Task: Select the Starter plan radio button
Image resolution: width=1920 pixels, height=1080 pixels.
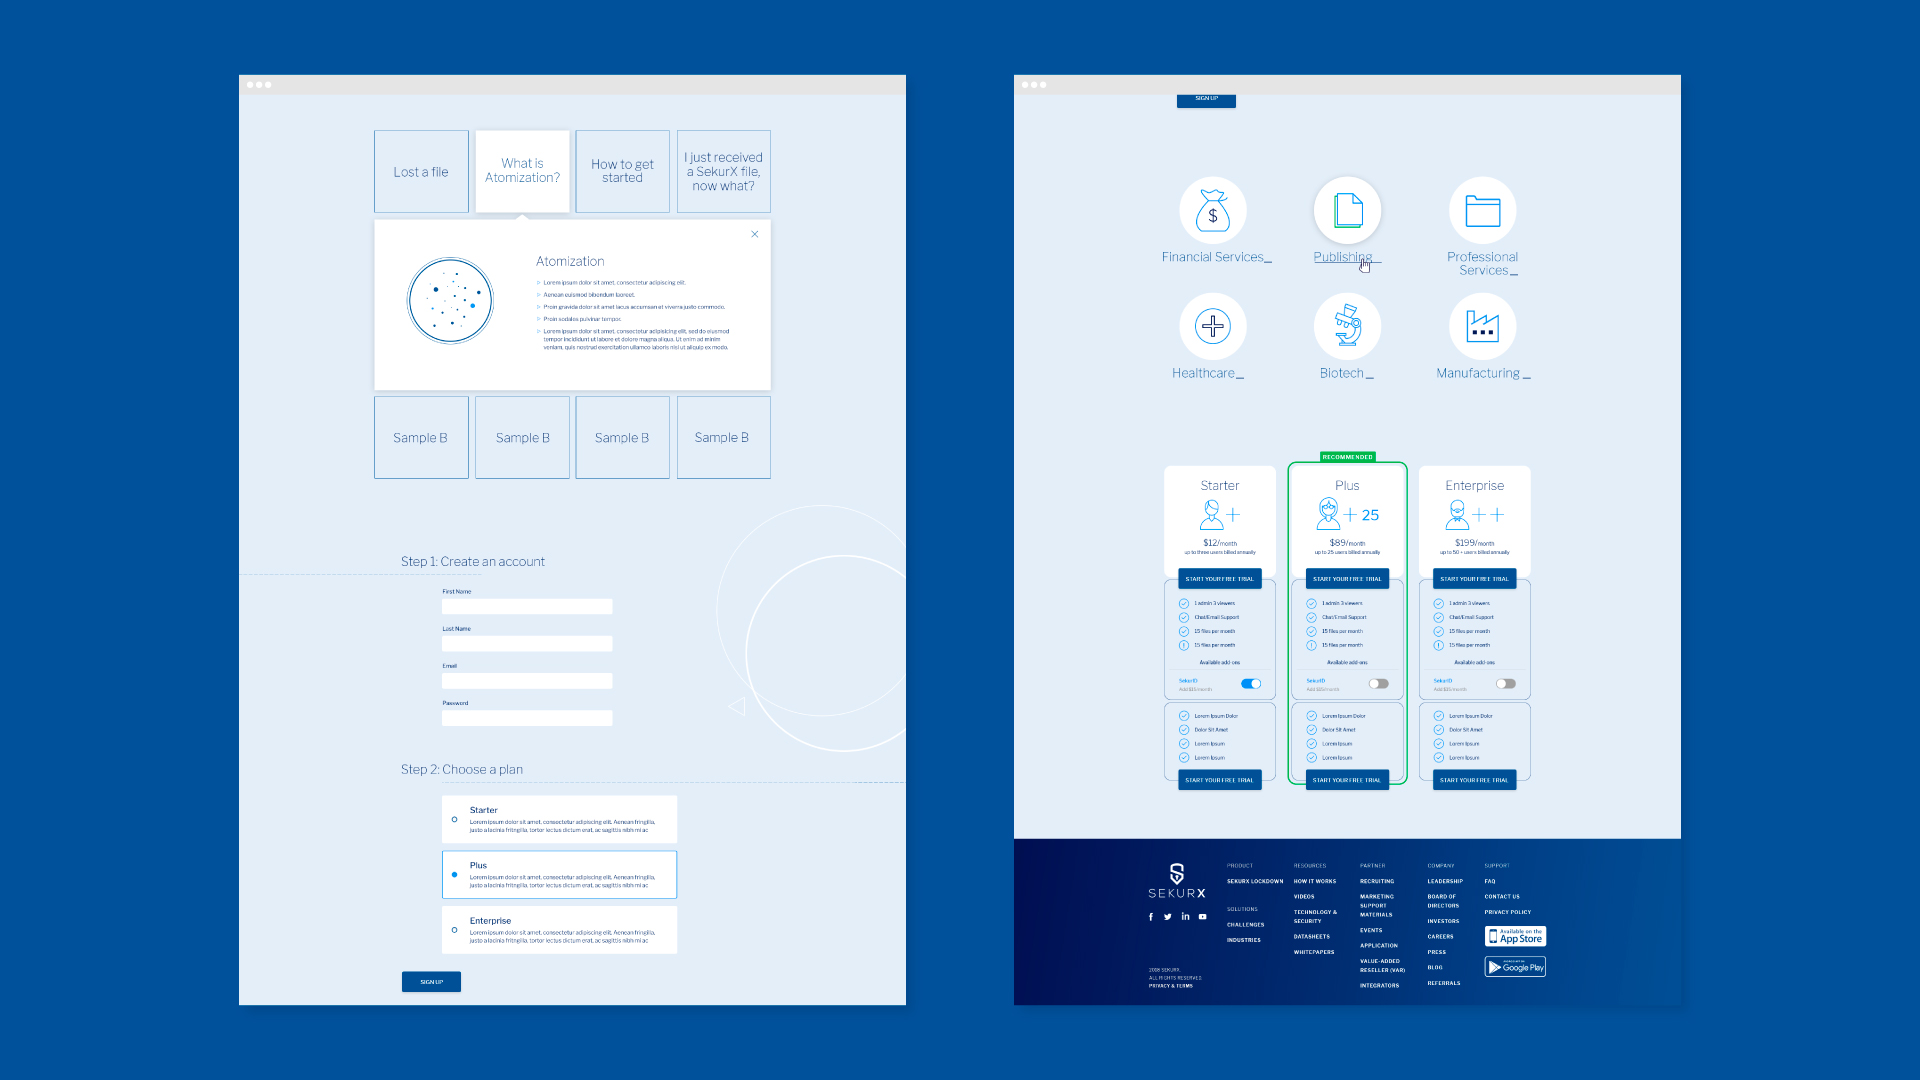Action: coord(454,819)
